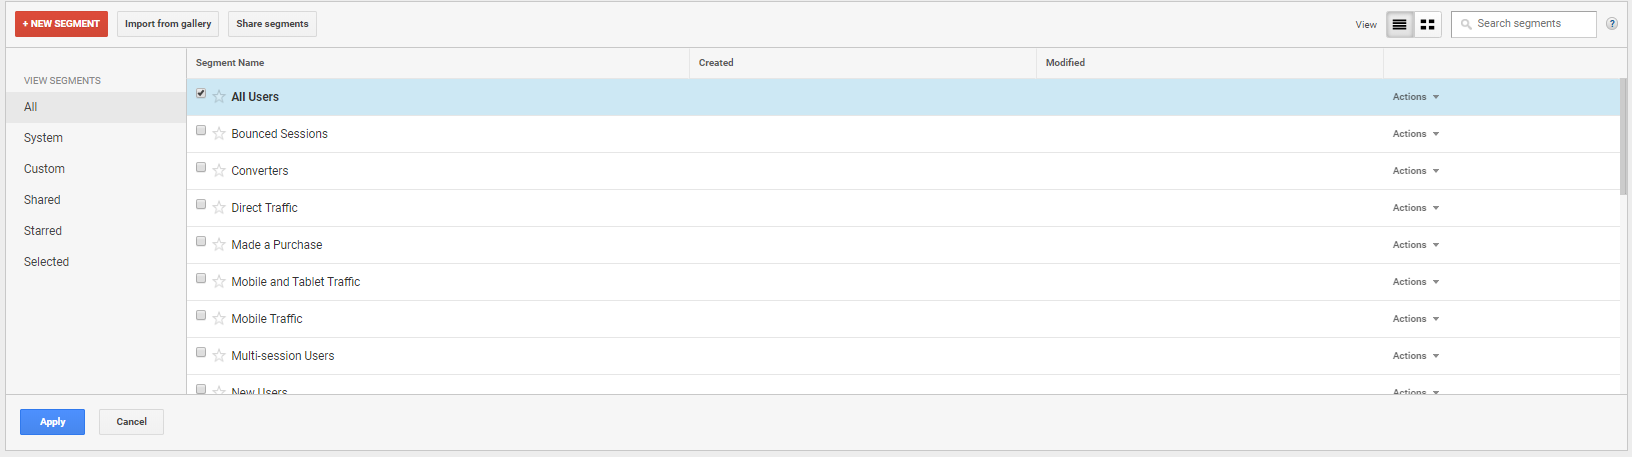Screen dimensions: 1632x457
Task: Expand Actions menu for Mobile and Tablet Traffic
Action: tap(1415, 282)
